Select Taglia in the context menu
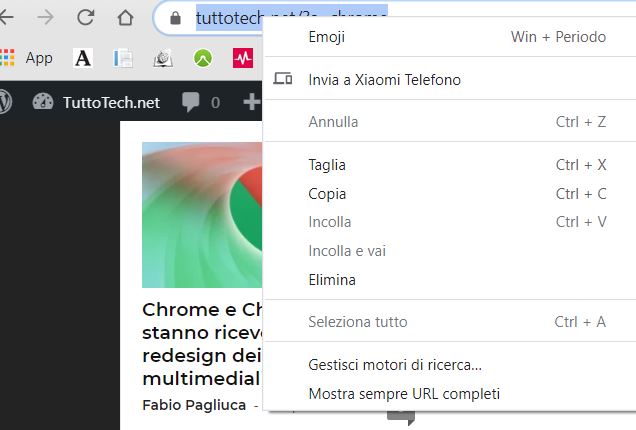This screenshot has height=430, width=636. [x=327, y=165]
